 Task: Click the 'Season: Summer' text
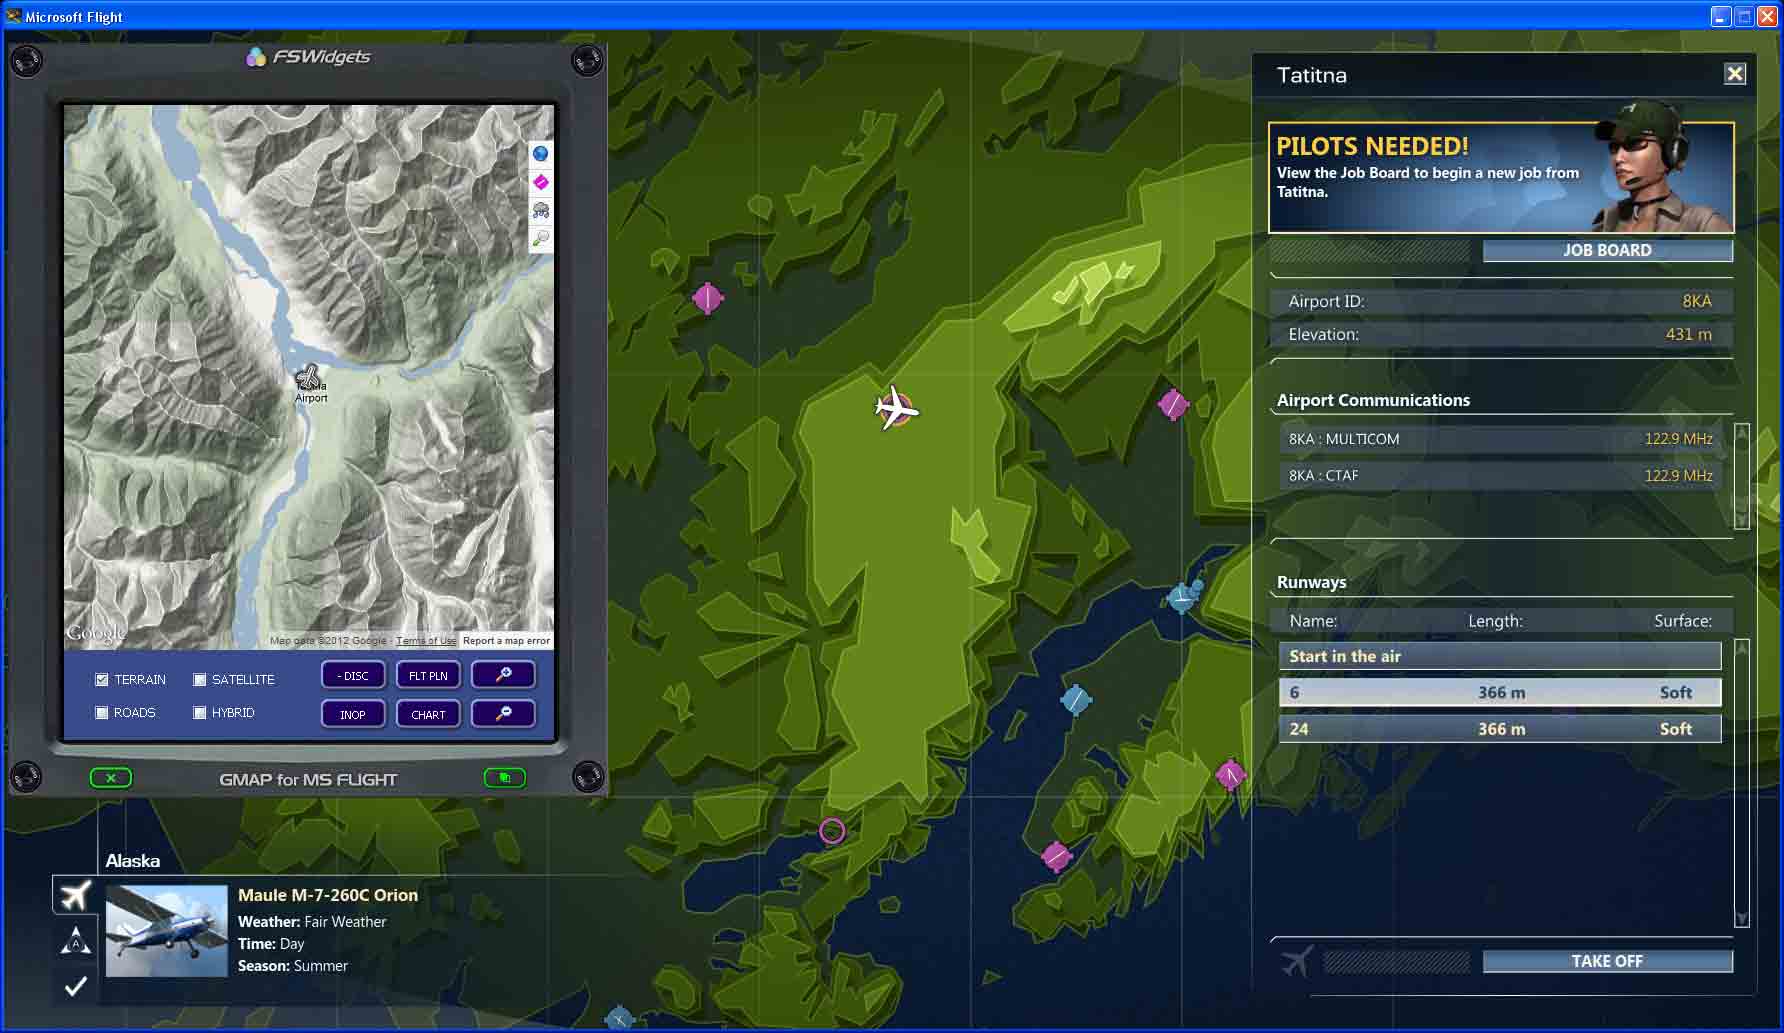pyautogui.click(x=293, y=966)
